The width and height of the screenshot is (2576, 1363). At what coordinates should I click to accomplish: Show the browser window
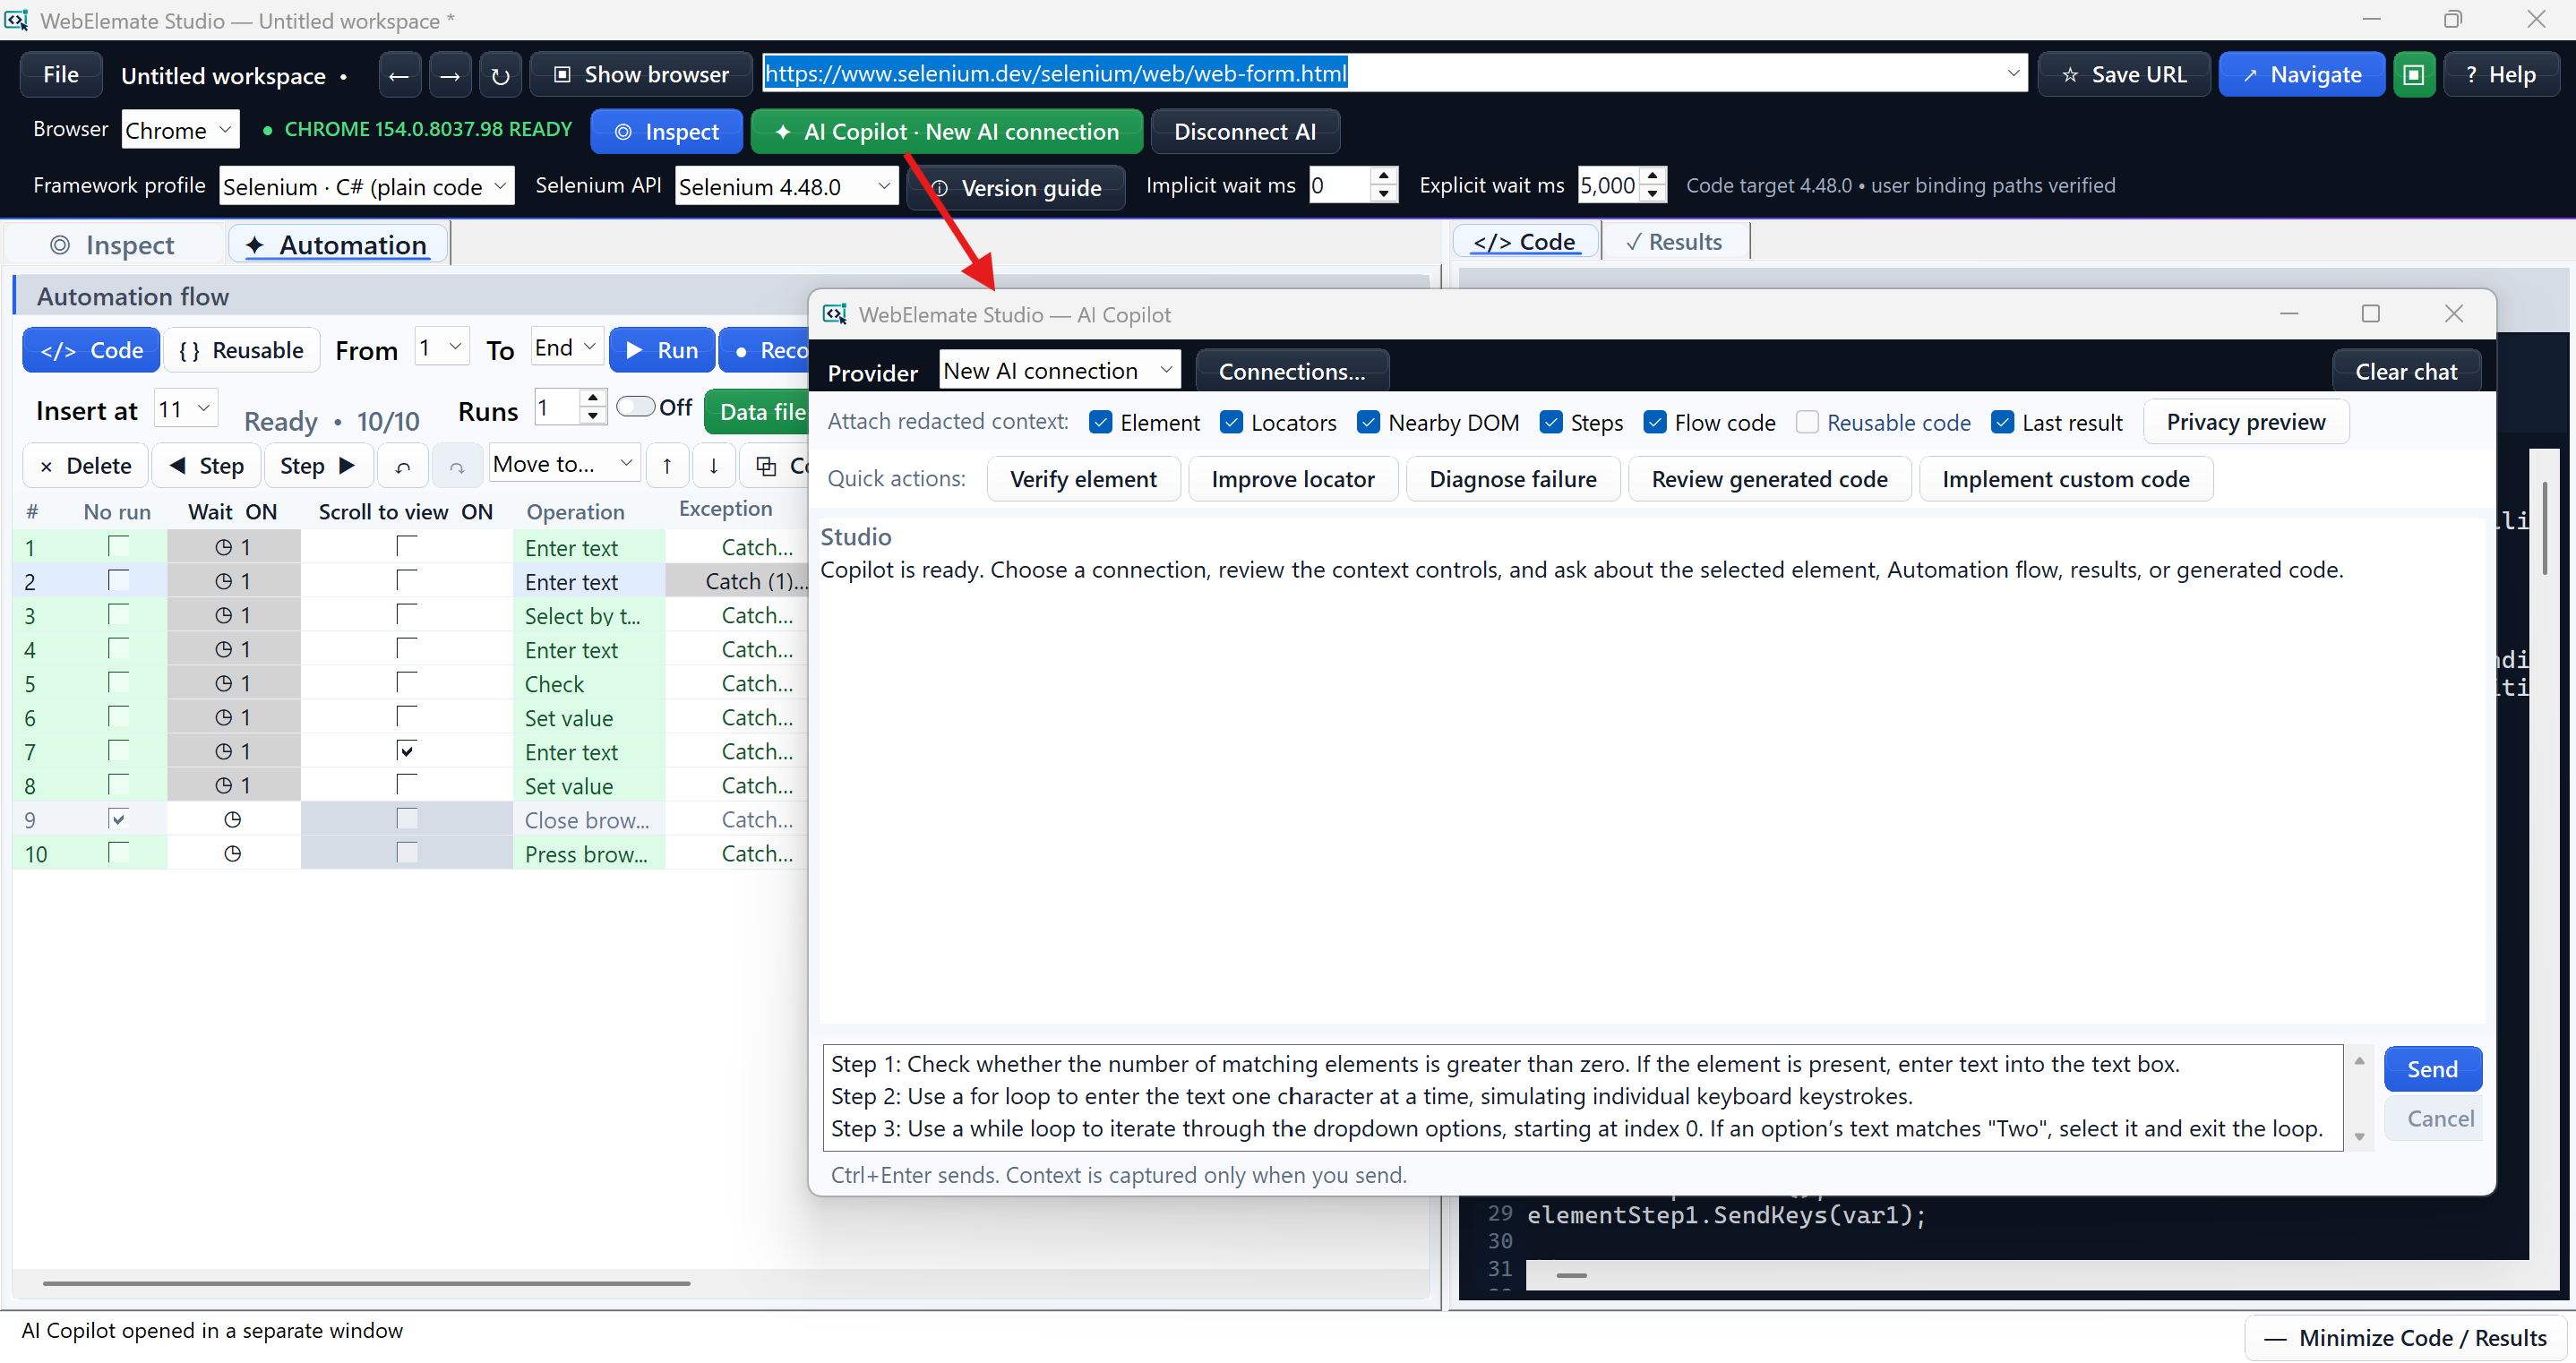pos(642,75)
